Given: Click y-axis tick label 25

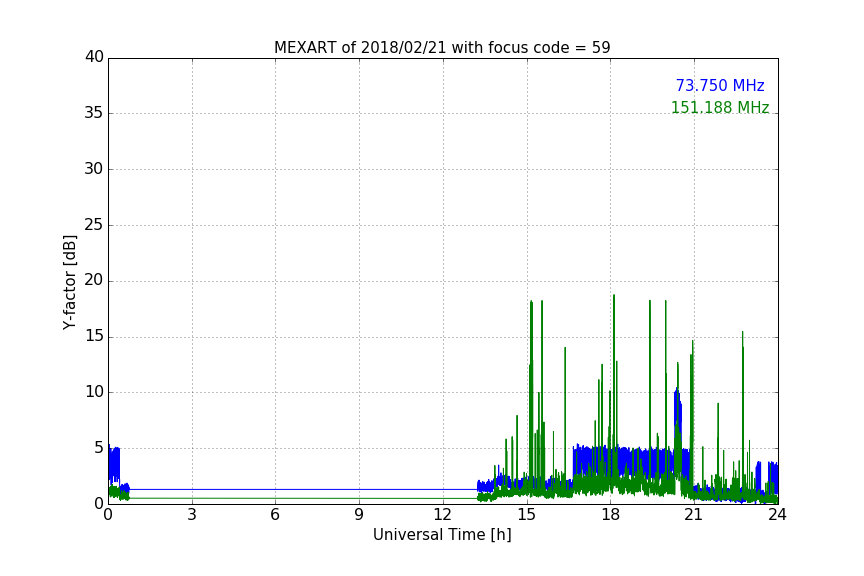Looking at the screenshot, I should click(94, 225).
